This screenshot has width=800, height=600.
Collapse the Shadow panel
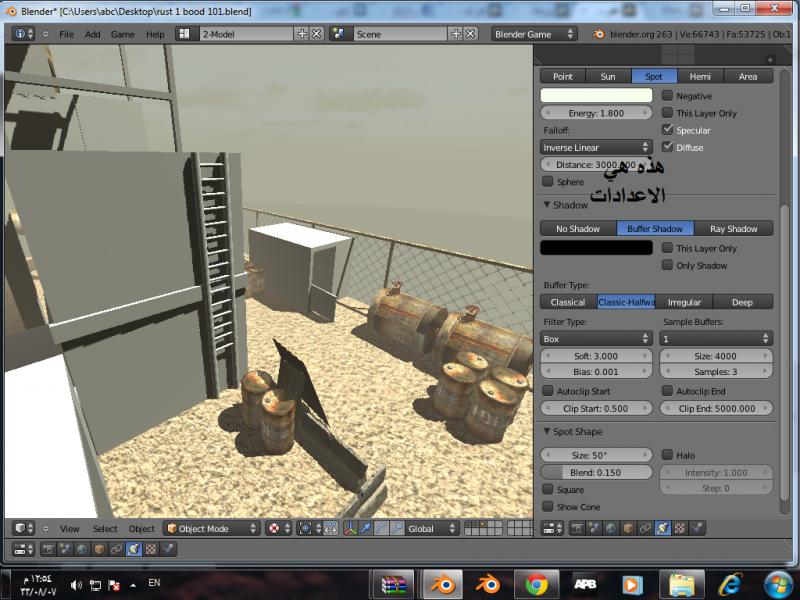pos(547,205)
